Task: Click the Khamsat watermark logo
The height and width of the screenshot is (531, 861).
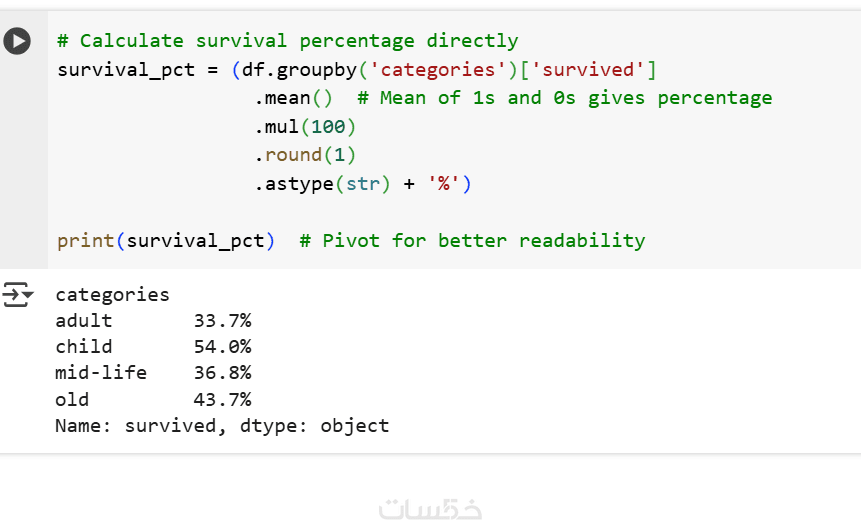Action: pos(430,508)
